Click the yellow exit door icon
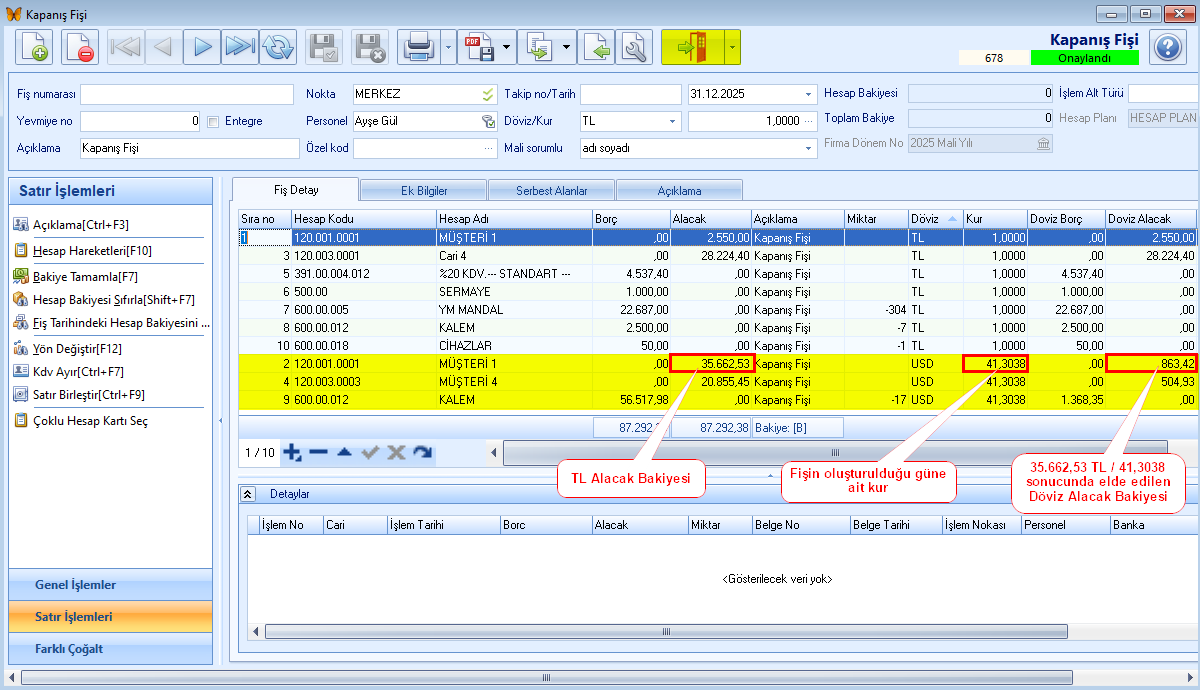 click(x=691, y=47)
